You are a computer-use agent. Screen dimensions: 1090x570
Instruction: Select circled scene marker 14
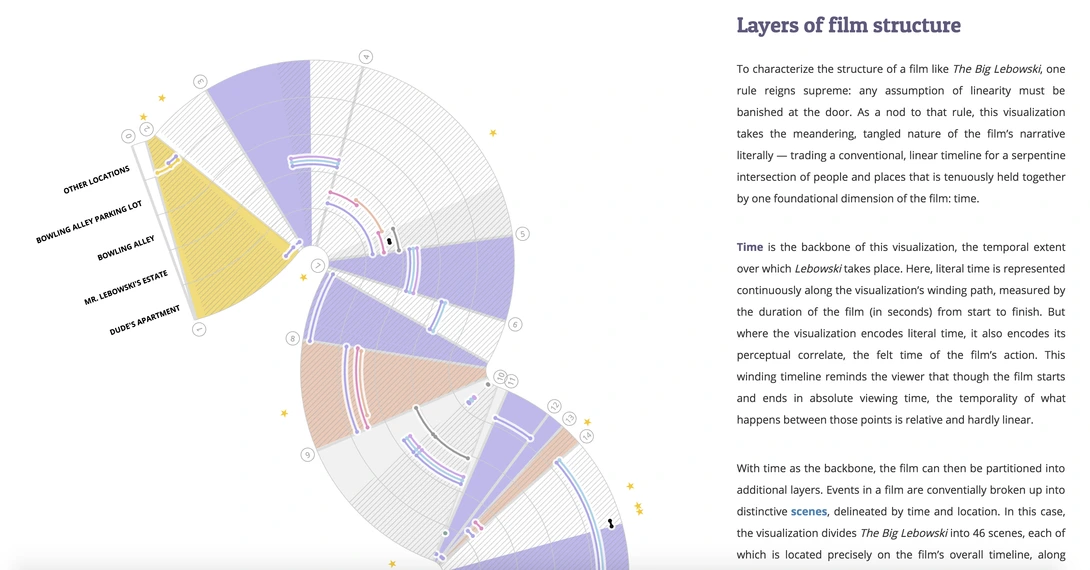click(587, 436)
